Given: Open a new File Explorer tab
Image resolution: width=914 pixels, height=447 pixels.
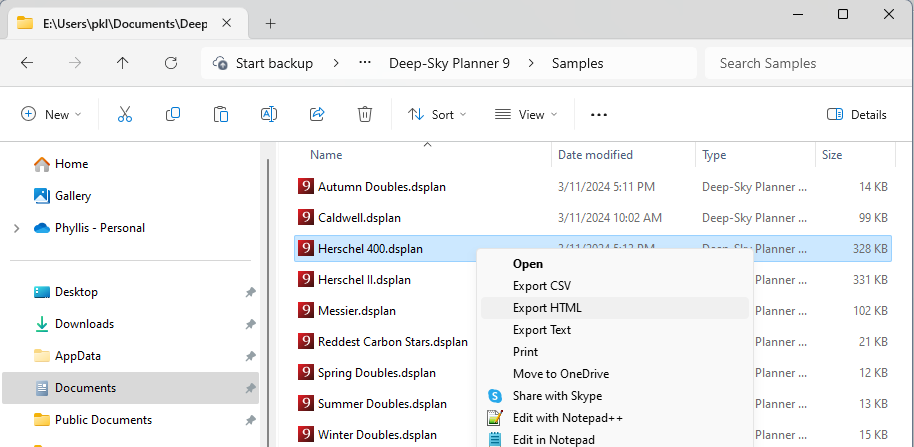Looking at the screenshot, I should 270,23.
